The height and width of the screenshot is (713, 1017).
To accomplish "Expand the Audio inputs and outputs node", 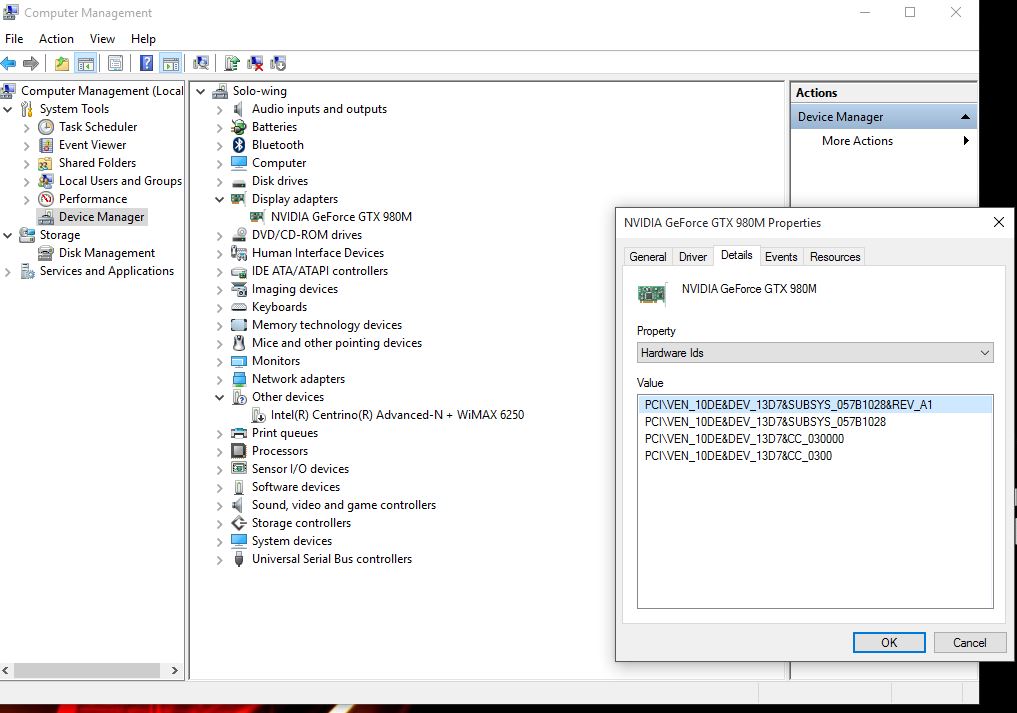I will [219, 110].
